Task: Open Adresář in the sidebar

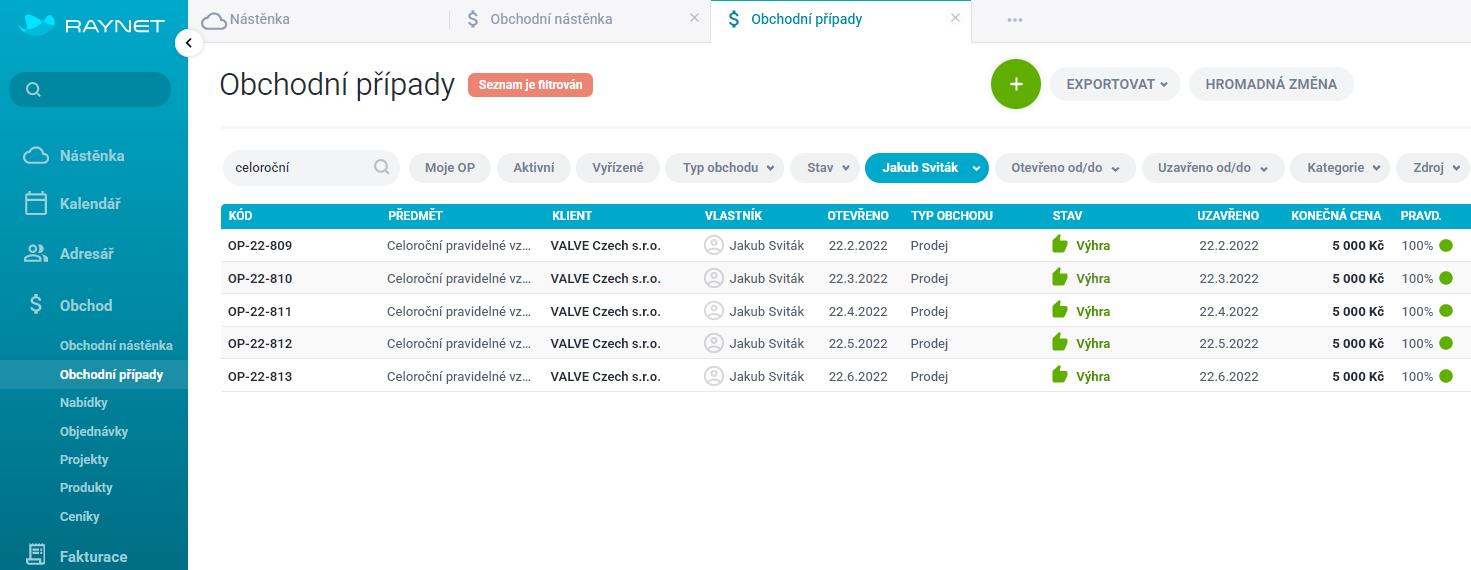Action: pyautogui.click(x=86, y=254)
